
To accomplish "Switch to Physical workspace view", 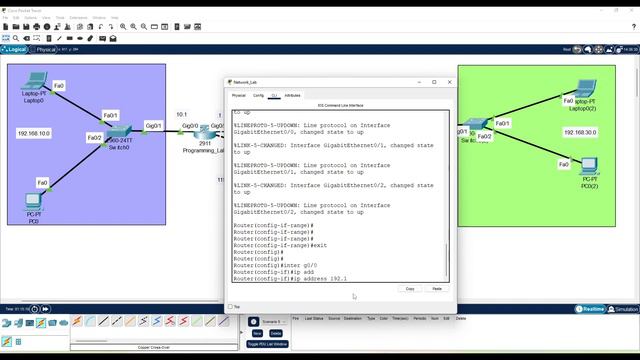I will tap(43, 49).
